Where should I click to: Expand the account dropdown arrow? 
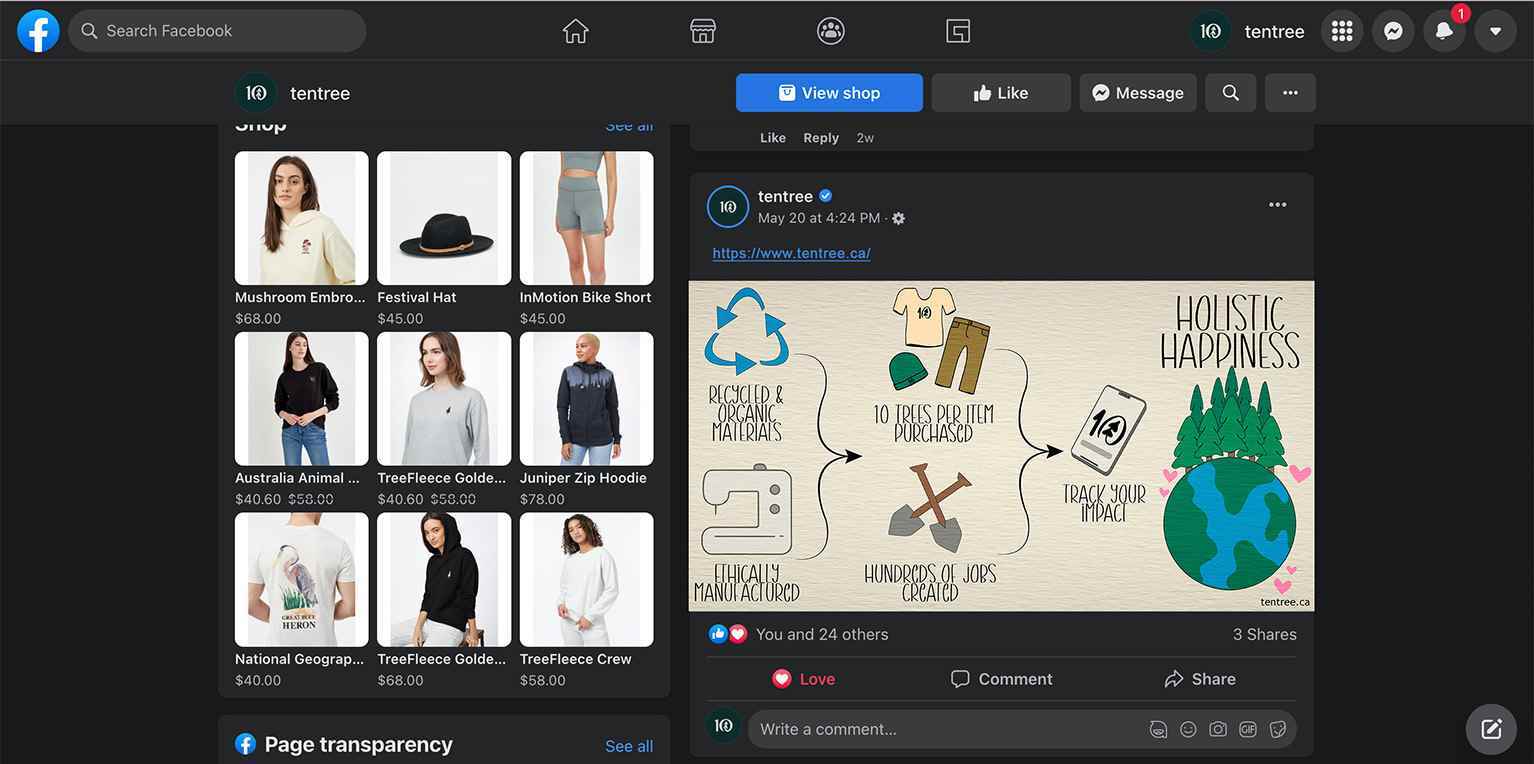click(x=1495, y=31)
